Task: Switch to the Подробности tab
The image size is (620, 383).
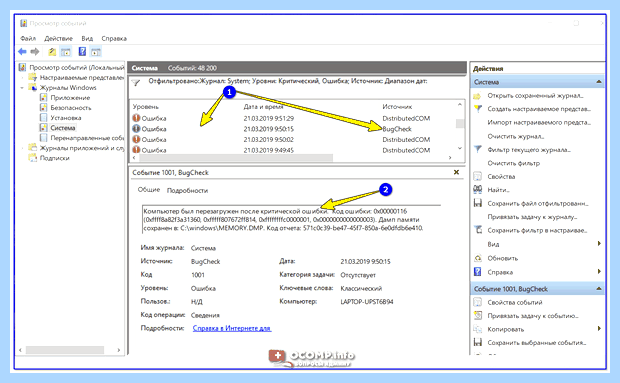Action: [187, 190]
